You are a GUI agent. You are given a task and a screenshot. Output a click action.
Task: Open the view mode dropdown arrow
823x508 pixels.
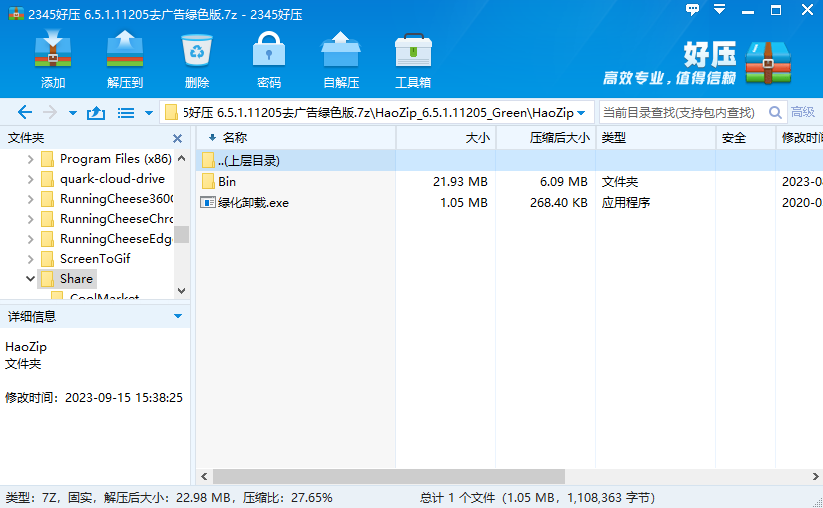(149, 113)
